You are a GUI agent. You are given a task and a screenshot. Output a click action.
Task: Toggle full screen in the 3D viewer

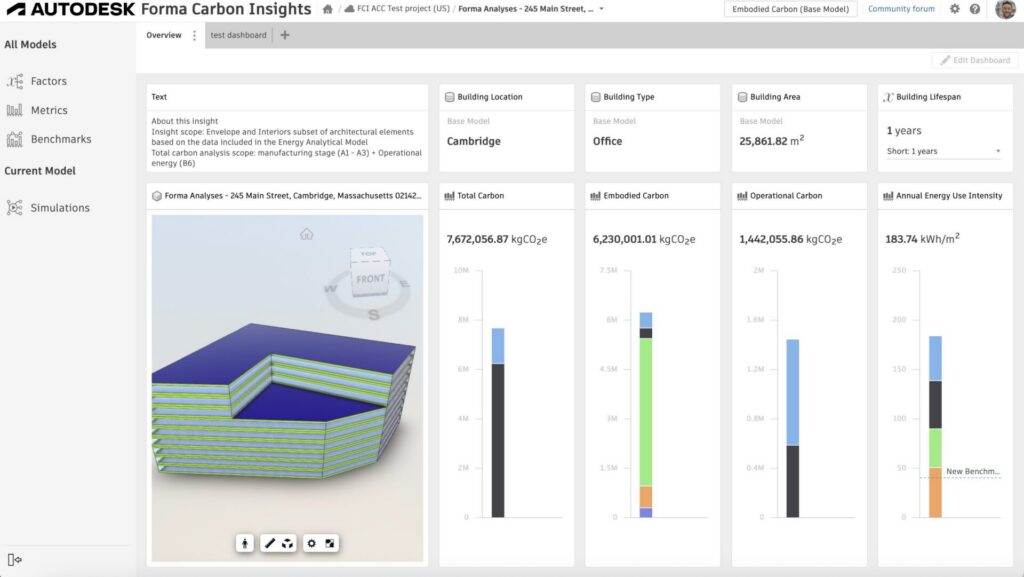point(330,543)
